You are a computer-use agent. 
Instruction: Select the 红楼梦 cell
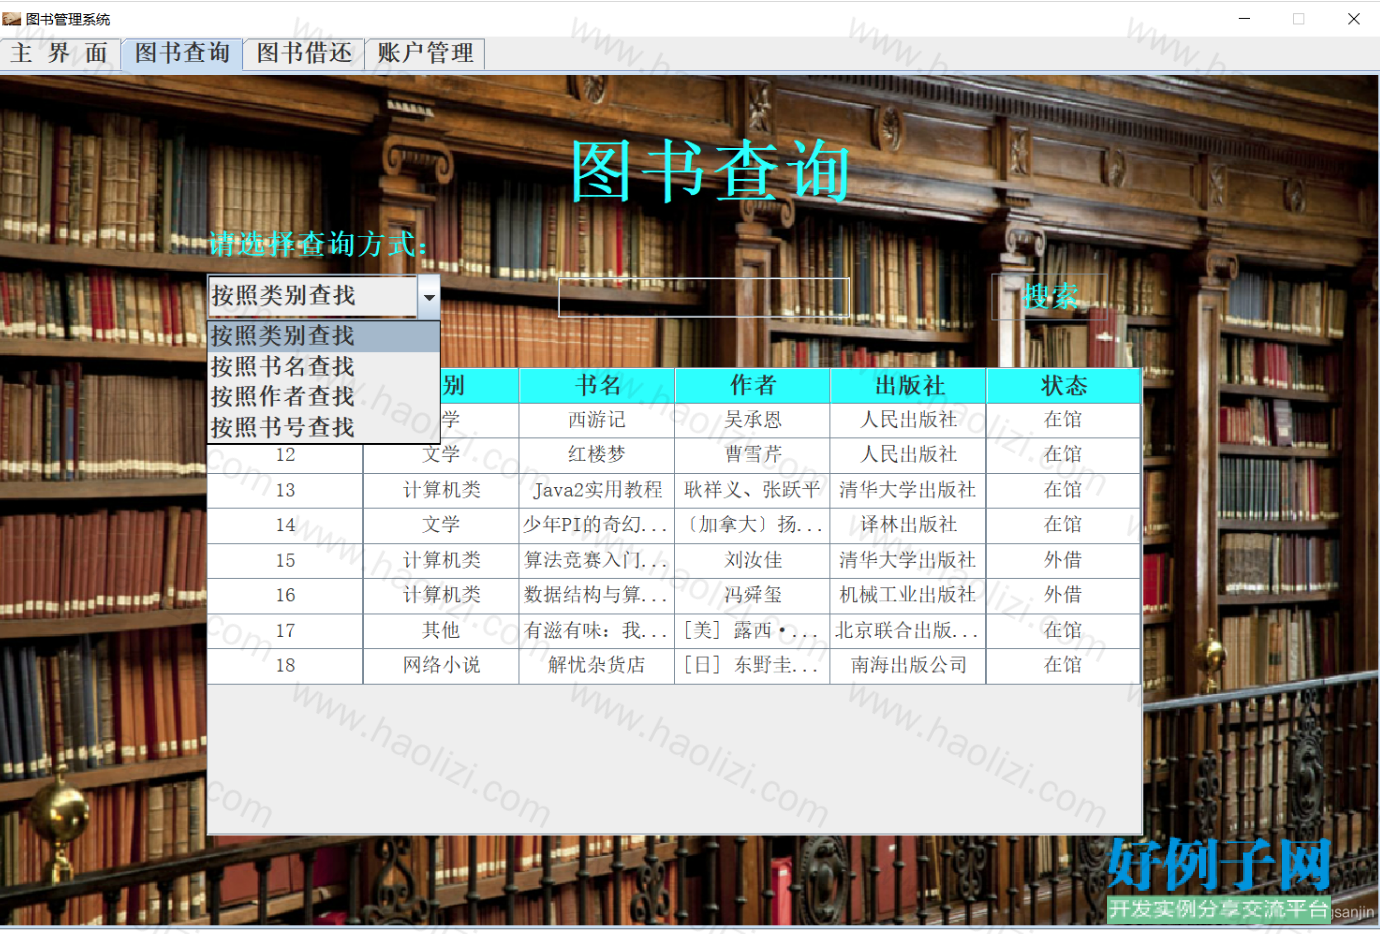[597, 455]
